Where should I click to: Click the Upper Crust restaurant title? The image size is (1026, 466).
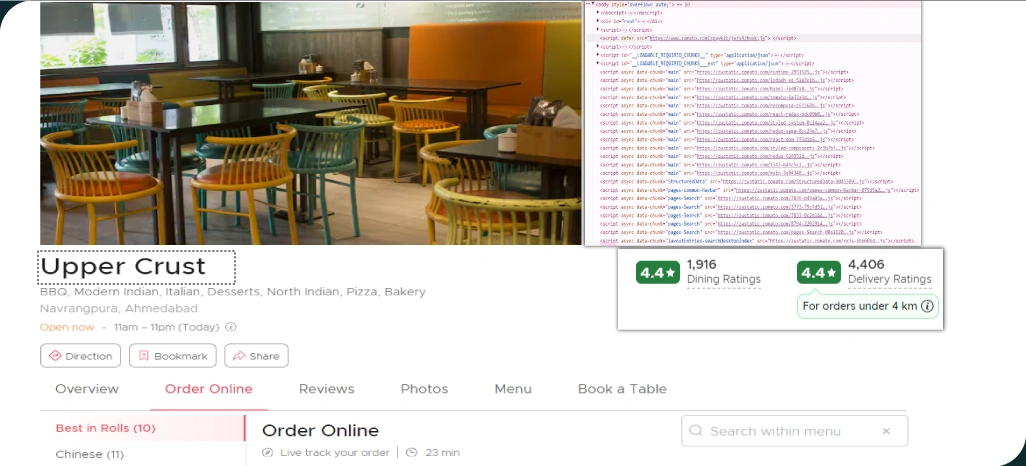coord(123,266)
